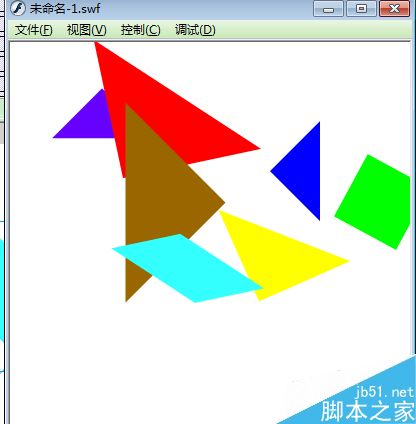Select the green square shape
This screenshot has height=424, width=416.
[375, 202]
